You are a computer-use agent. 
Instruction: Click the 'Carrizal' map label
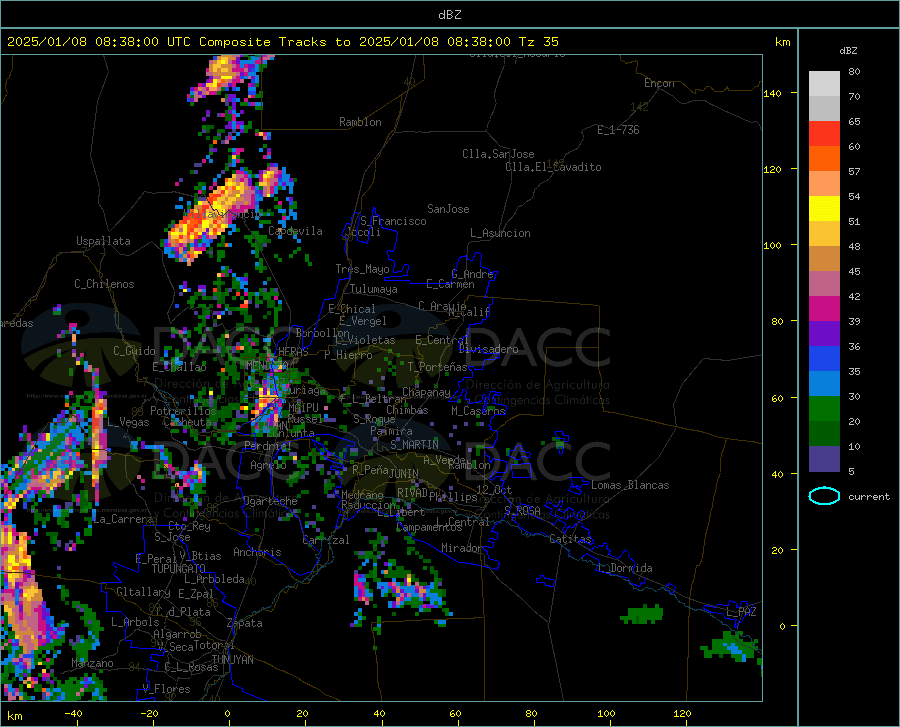click(325, 540)
